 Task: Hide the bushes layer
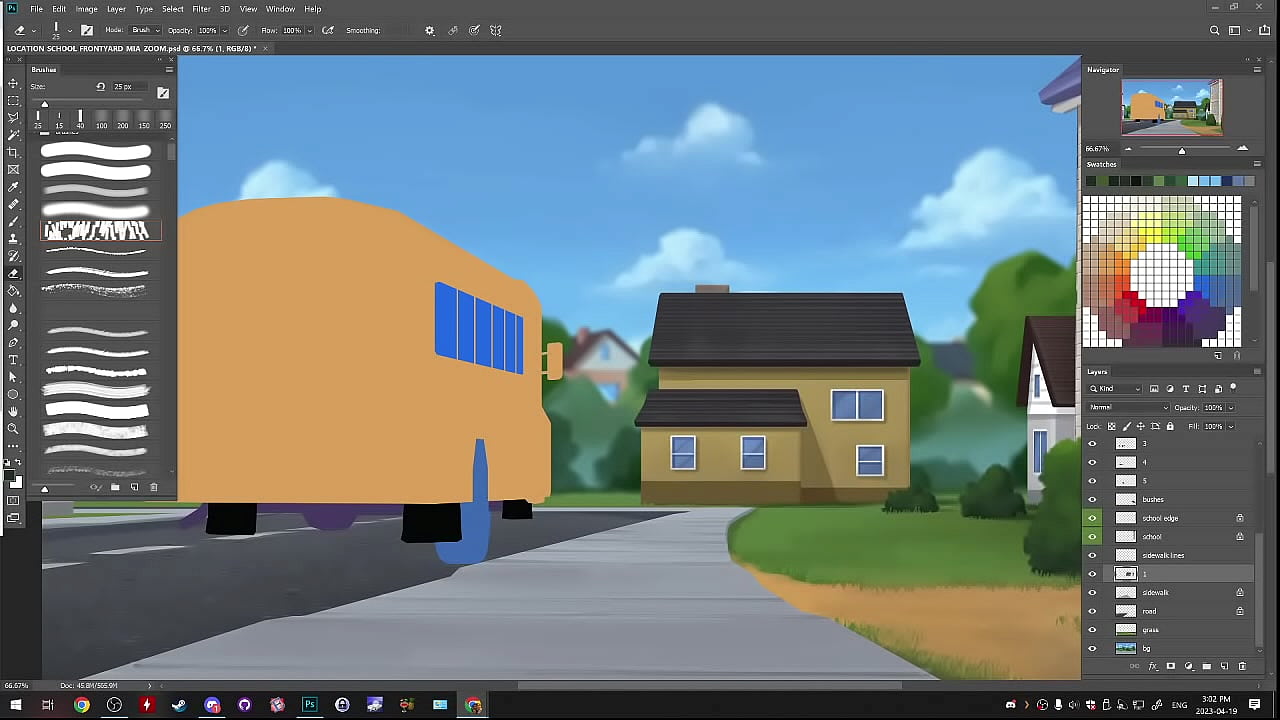pyautogui.click(x=1092, y=499)
